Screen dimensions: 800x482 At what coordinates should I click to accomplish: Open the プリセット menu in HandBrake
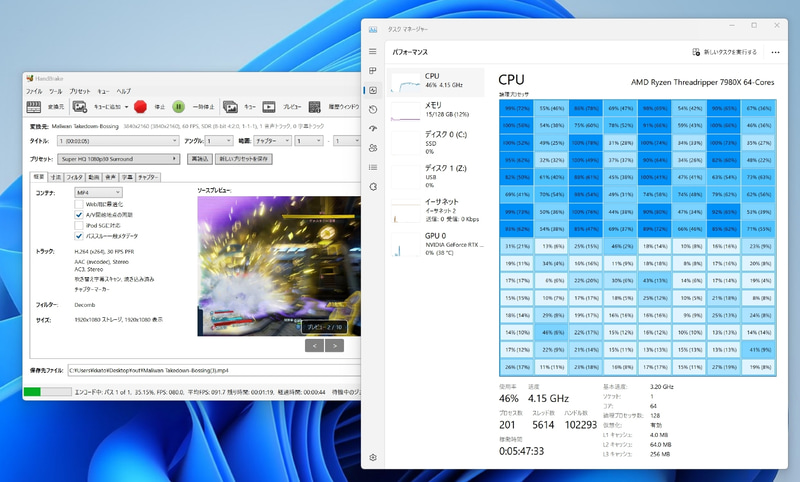click(80, 91)
